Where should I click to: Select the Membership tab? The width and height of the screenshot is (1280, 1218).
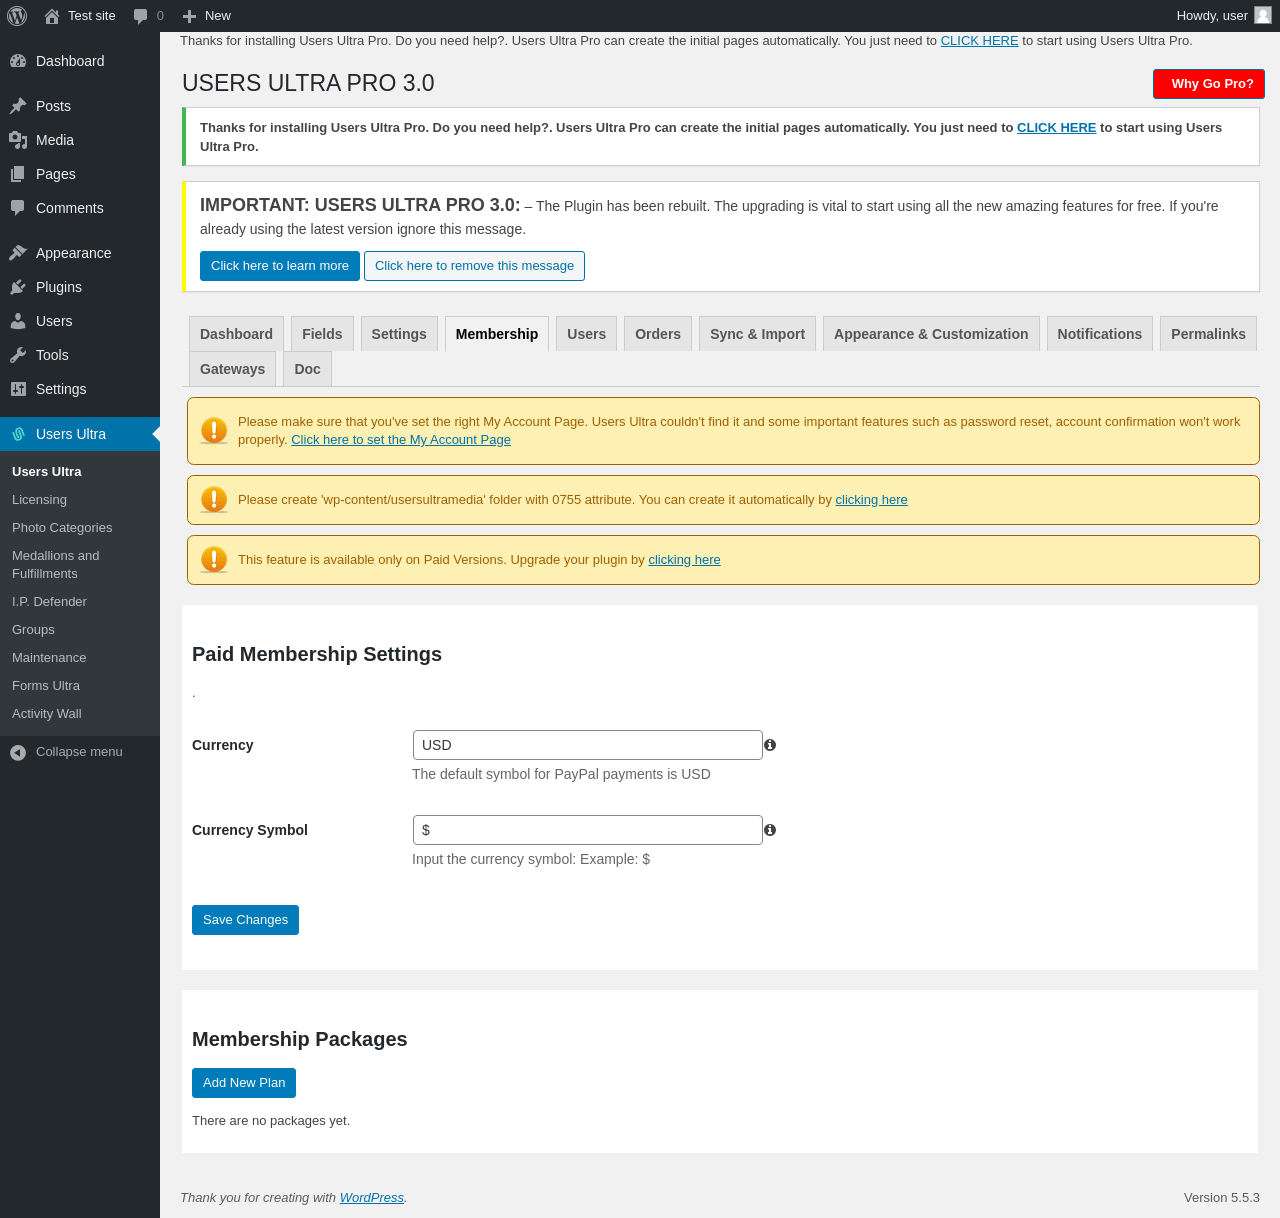point(497,334)
